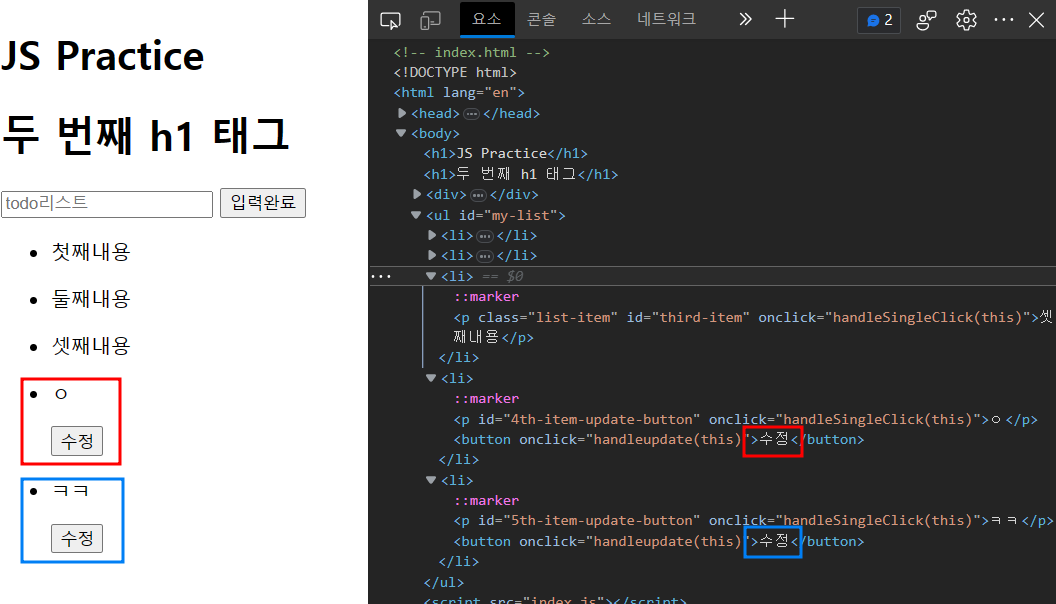Open the DevTools three-dot customize menu
1056x604 pixels.
coord(1003,20)
